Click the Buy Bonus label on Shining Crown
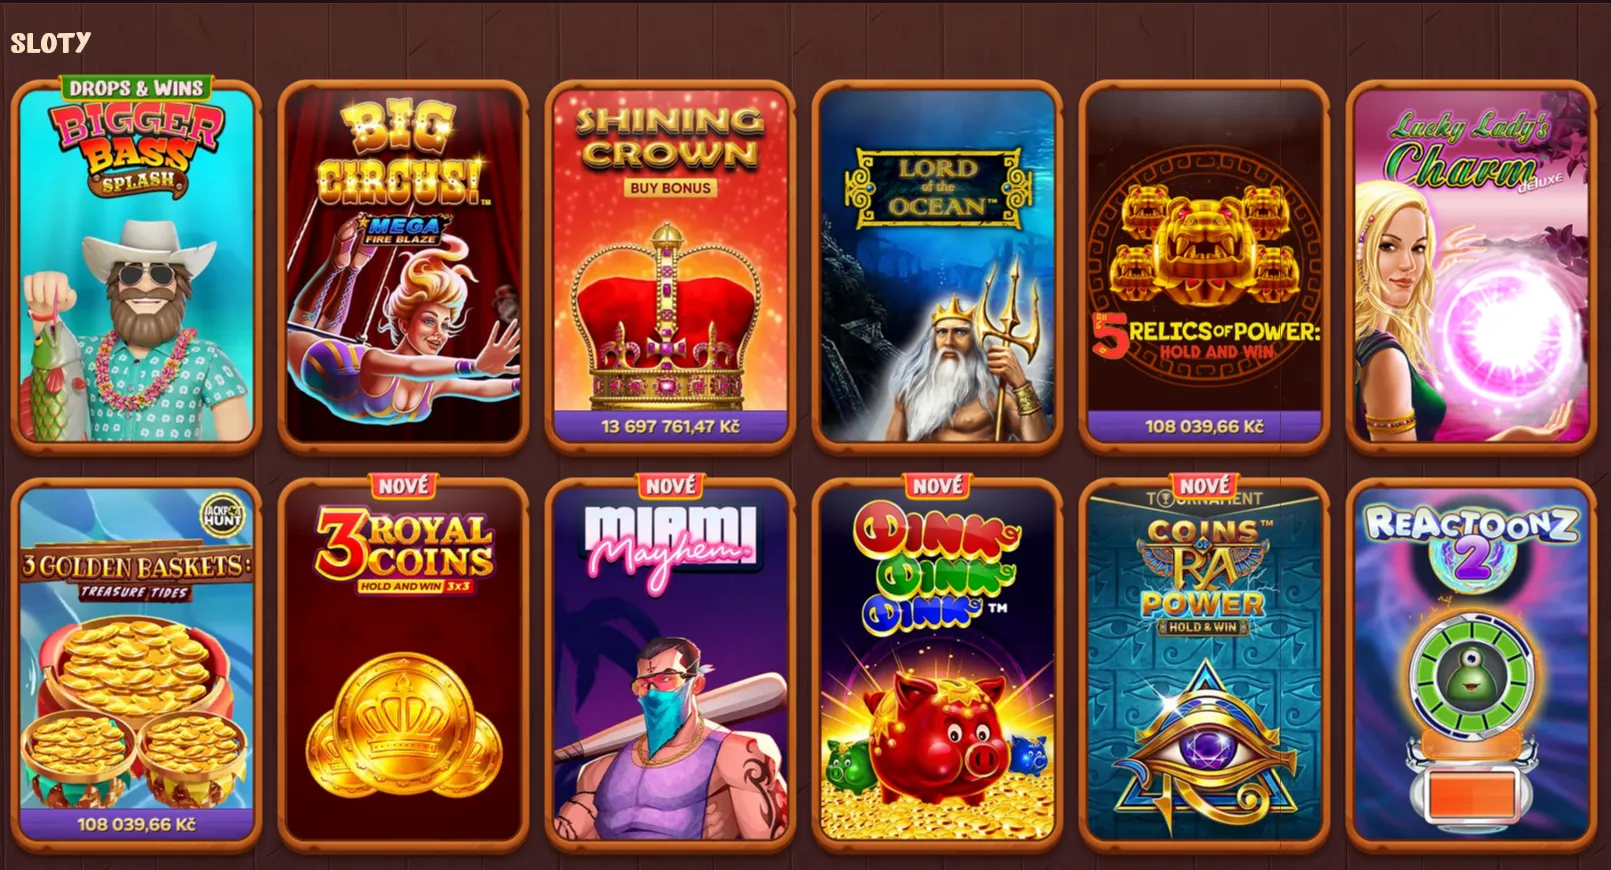The width and height of the screenshot is (1611, 870). [670, 187]
